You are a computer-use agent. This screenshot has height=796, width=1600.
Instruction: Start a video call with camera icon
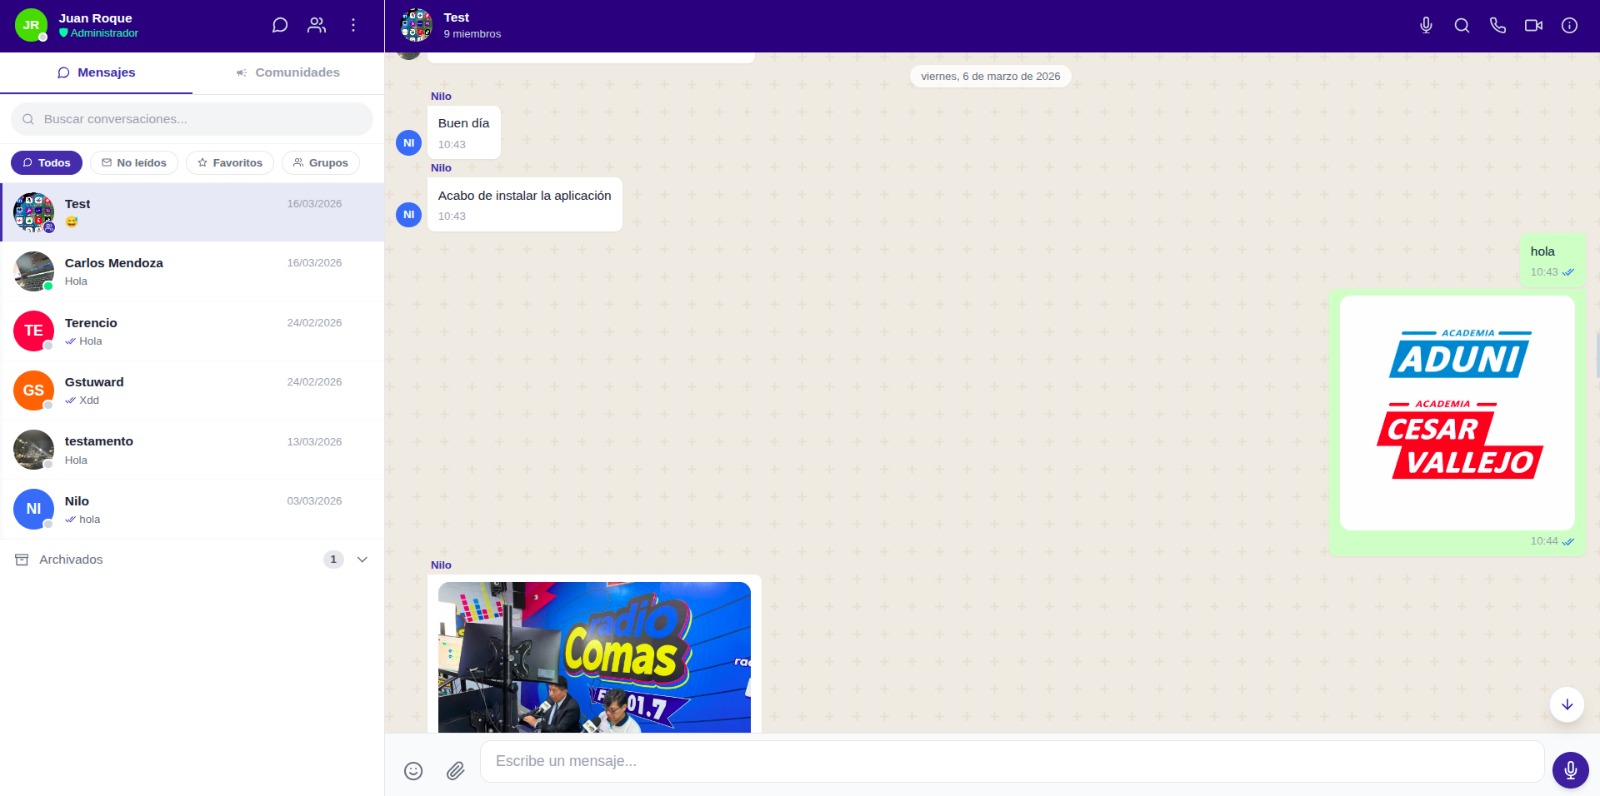click(1534, 25)
